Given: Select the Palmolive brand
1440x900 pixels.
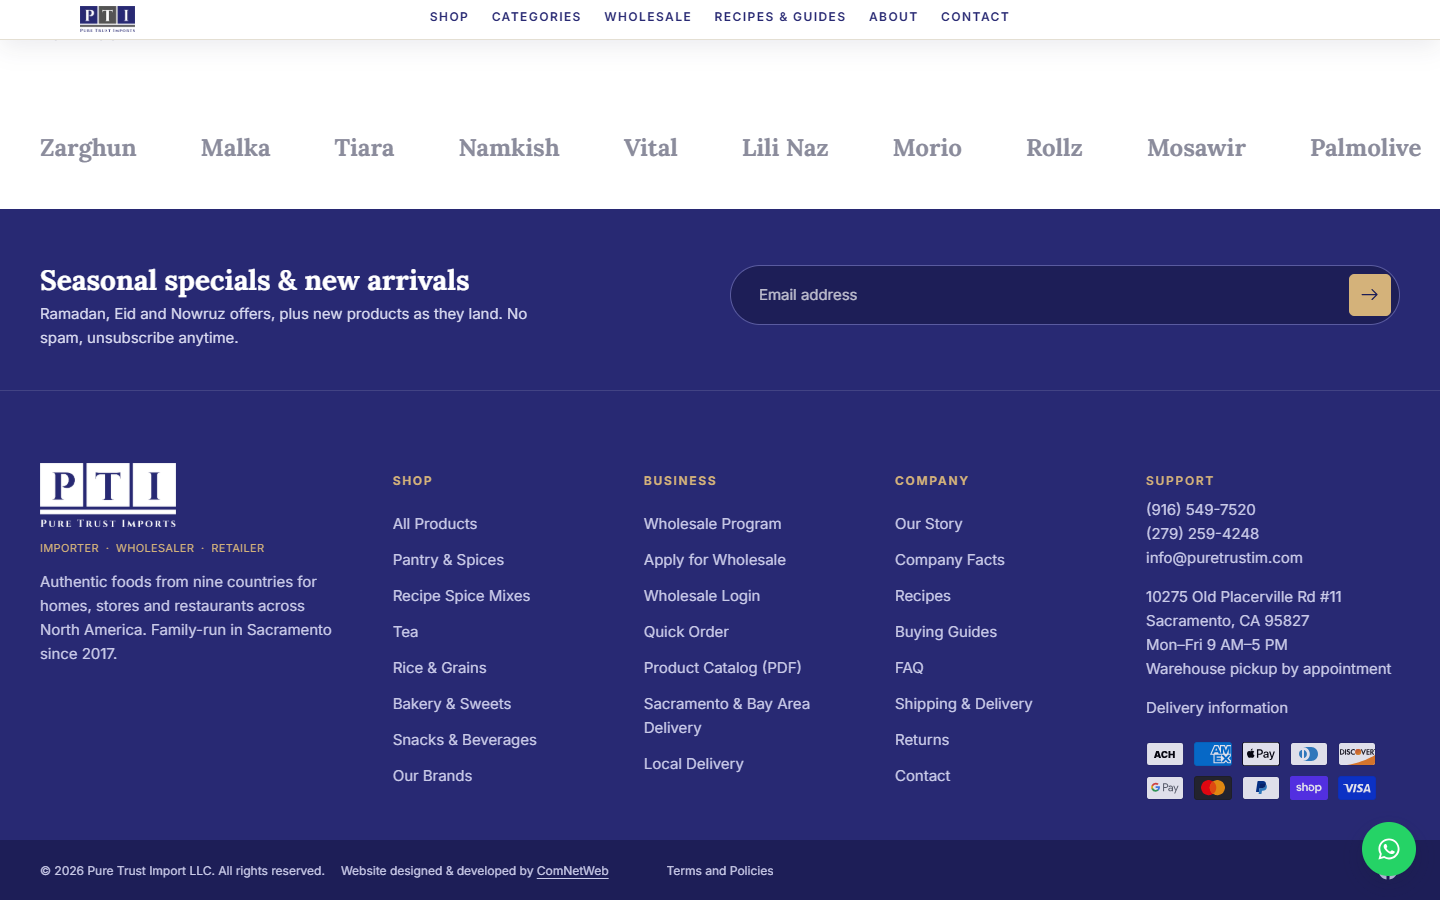Looking at the screenshot, I should coord(1365,148).
